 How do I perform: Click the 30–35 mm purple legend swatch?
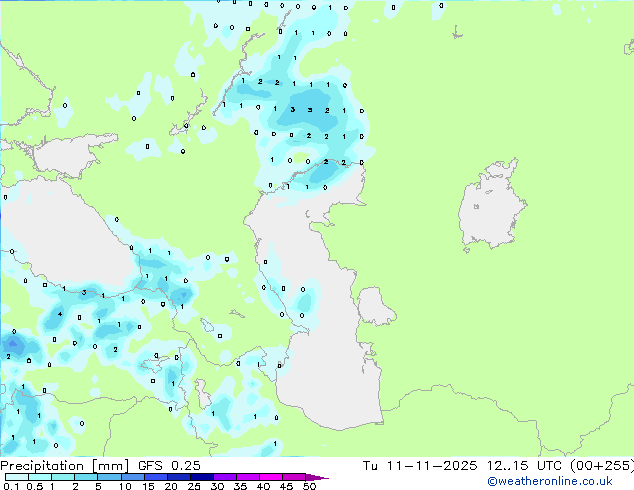coord(224,477)
